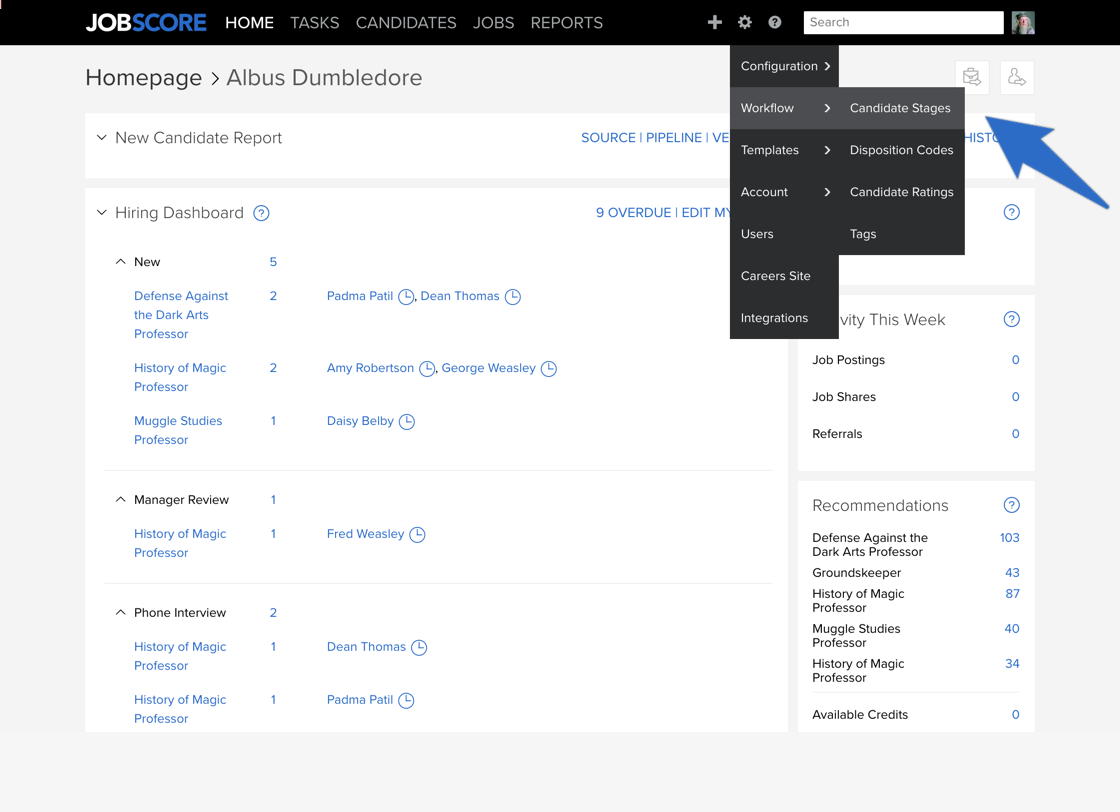The height and width of the screenshot is (812, 1120).
Task: Collapse the Phone Interview section
Action: point(120,612)
